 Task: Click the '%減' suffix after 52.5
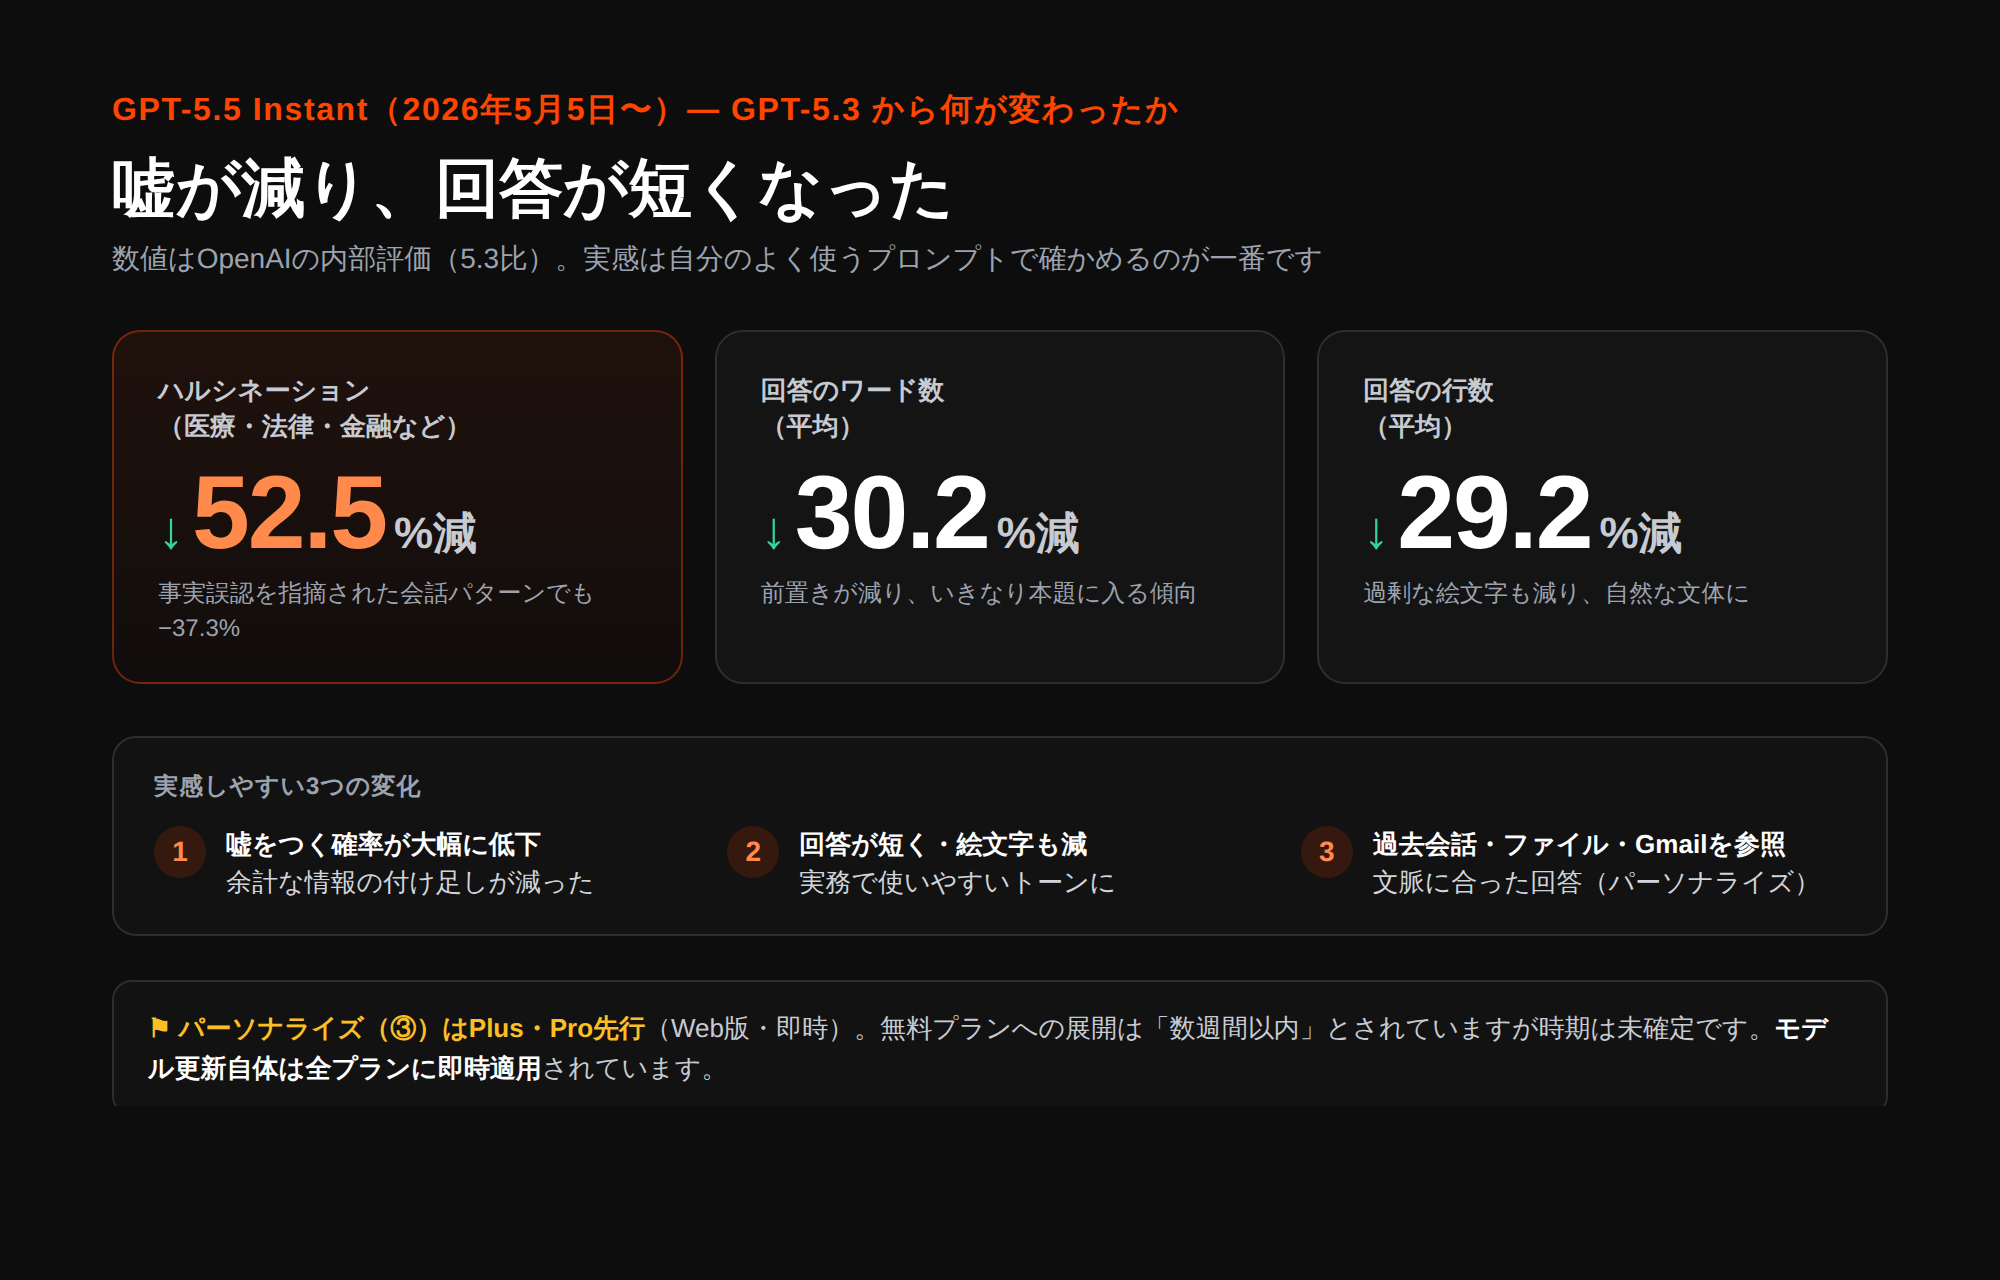(435, 533)
